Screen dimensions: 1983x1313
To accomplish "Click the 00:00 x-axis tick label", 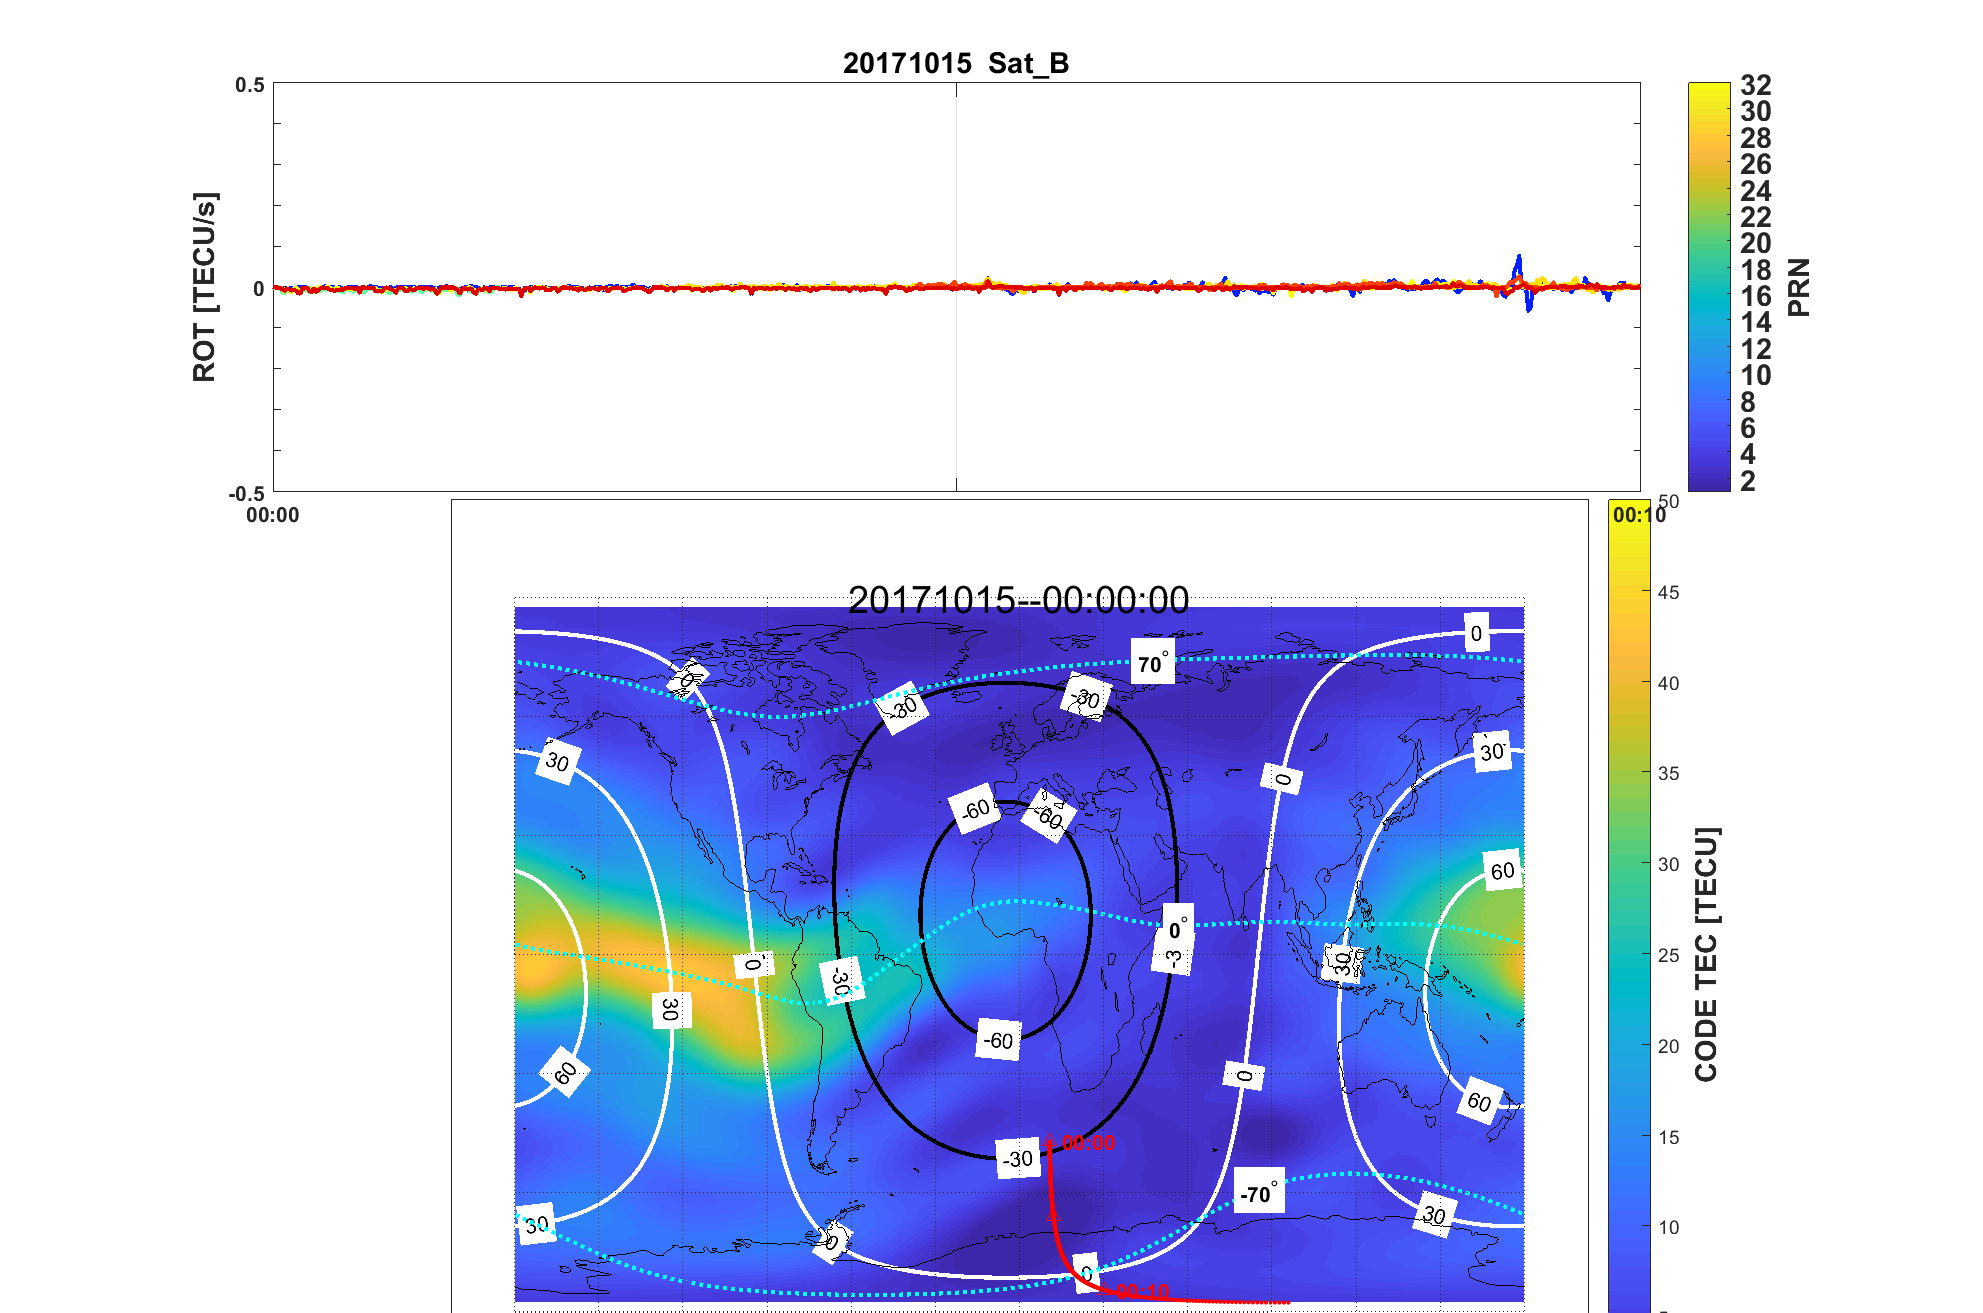I will tap(272, 515).
